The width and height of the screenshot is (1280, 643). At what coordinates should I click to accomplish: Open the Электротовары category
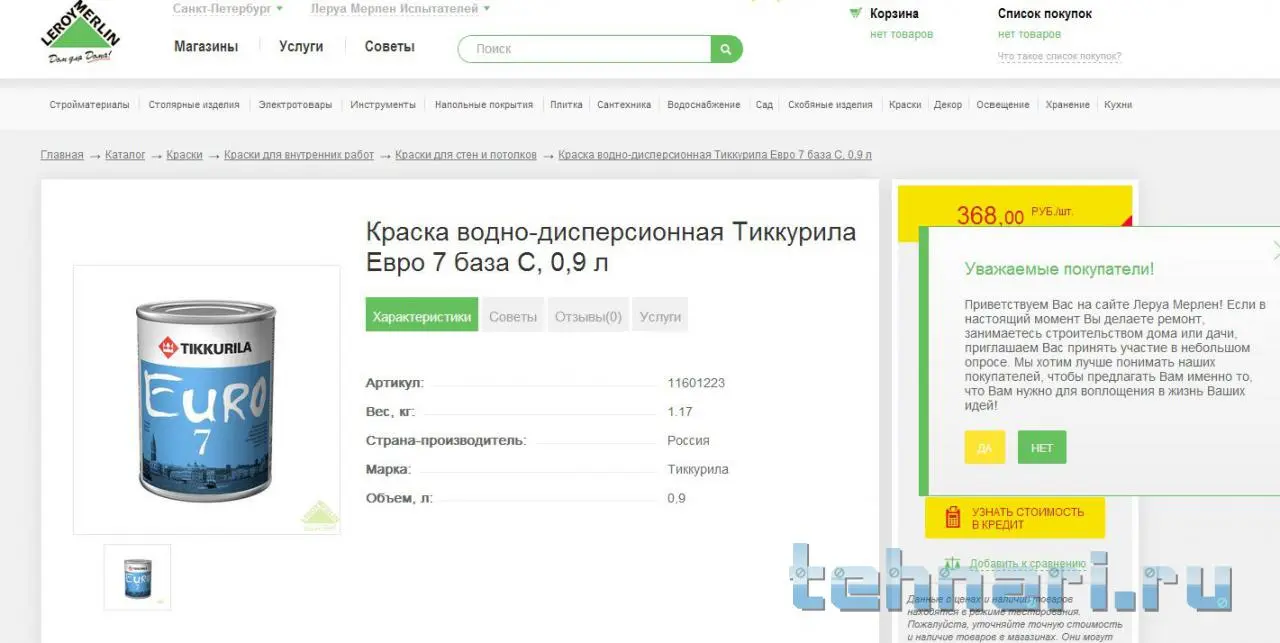(295, 105)
